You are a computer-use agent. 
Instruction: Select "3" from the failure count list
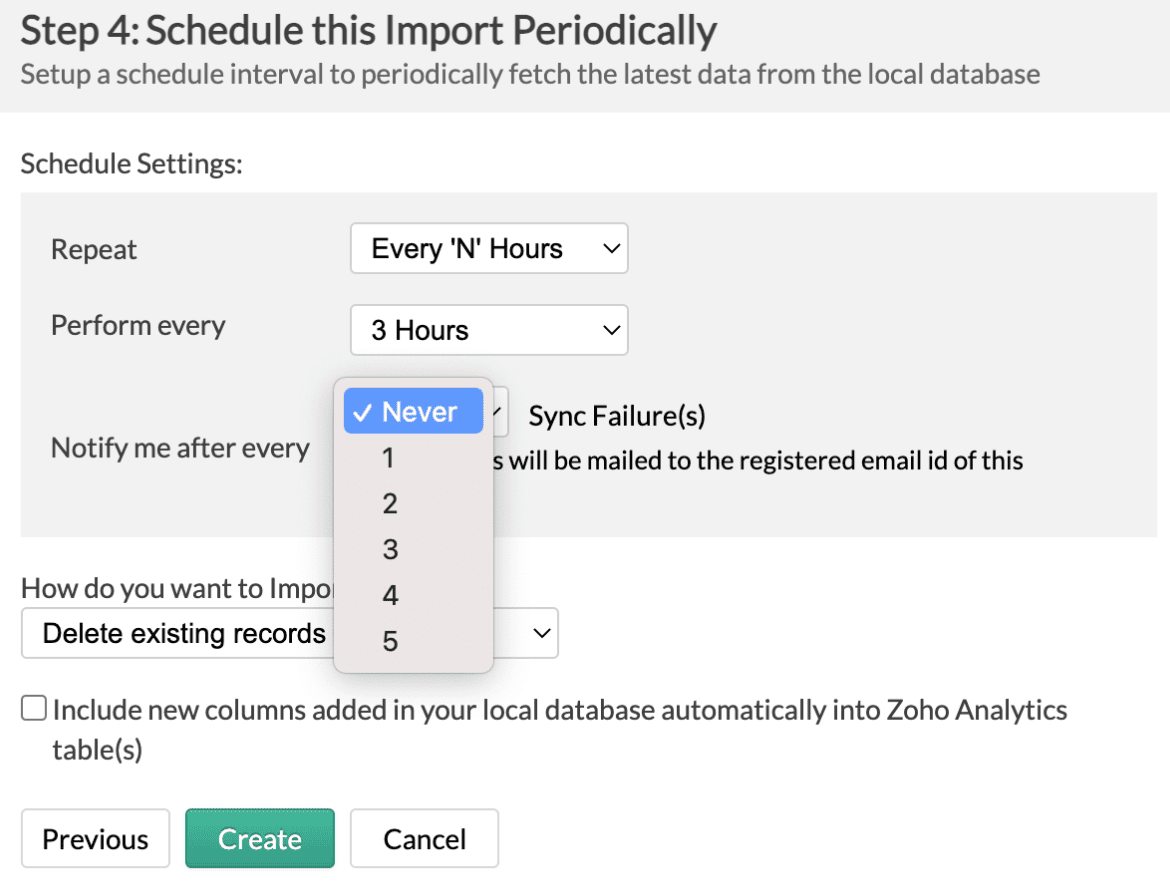[390, 550]
